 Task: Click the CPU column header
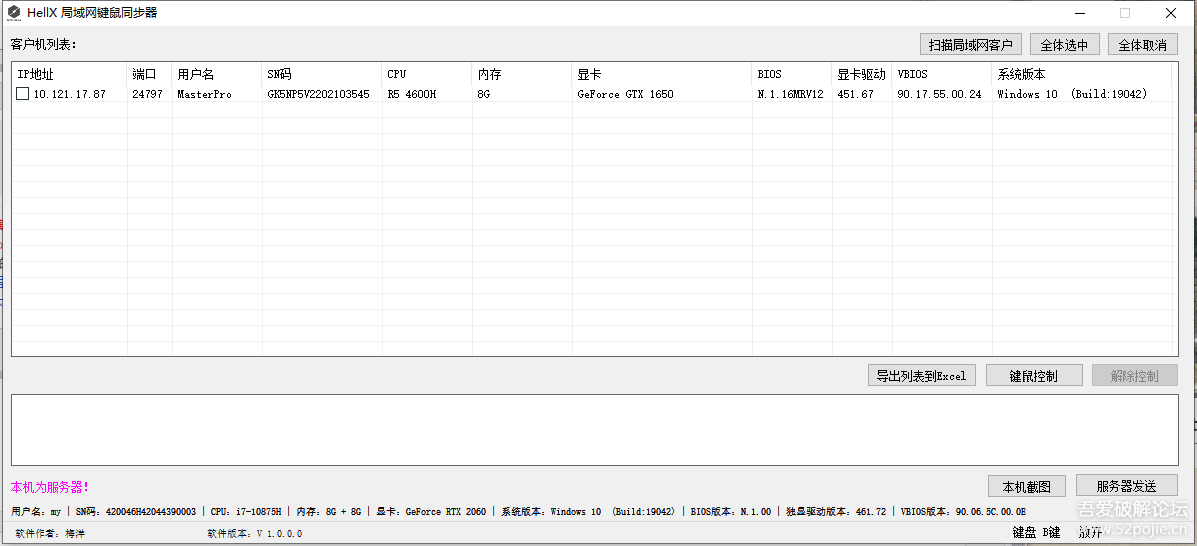[x=427, y=74]
